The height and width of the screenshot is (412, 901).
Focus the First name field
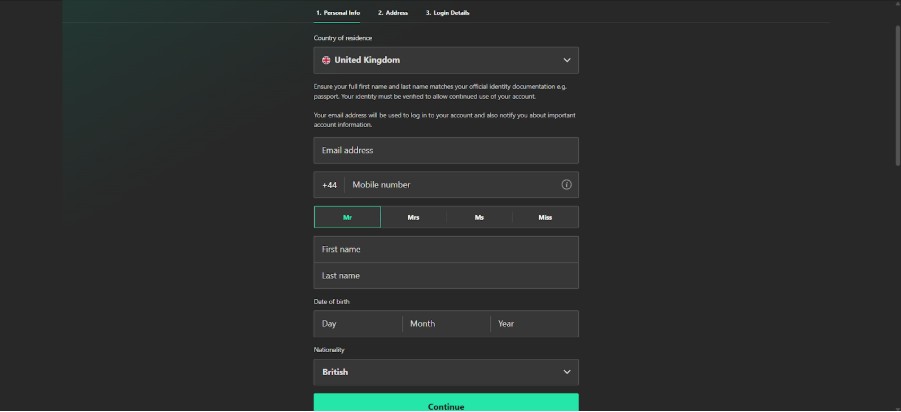[x=446, y=249]
